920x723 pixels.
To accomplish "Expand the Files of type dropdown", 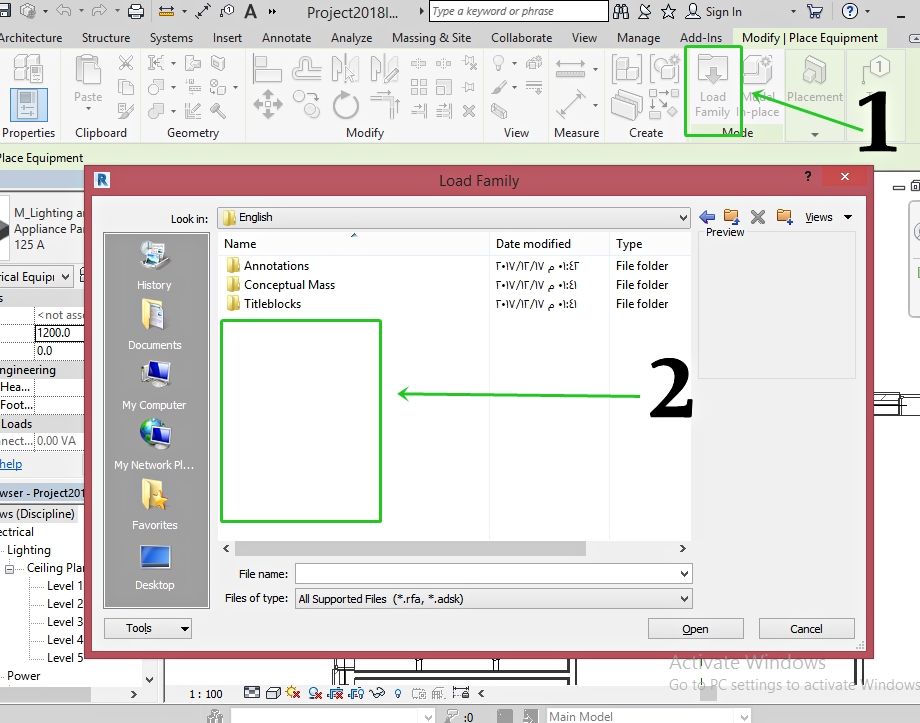I will [684, 599].
